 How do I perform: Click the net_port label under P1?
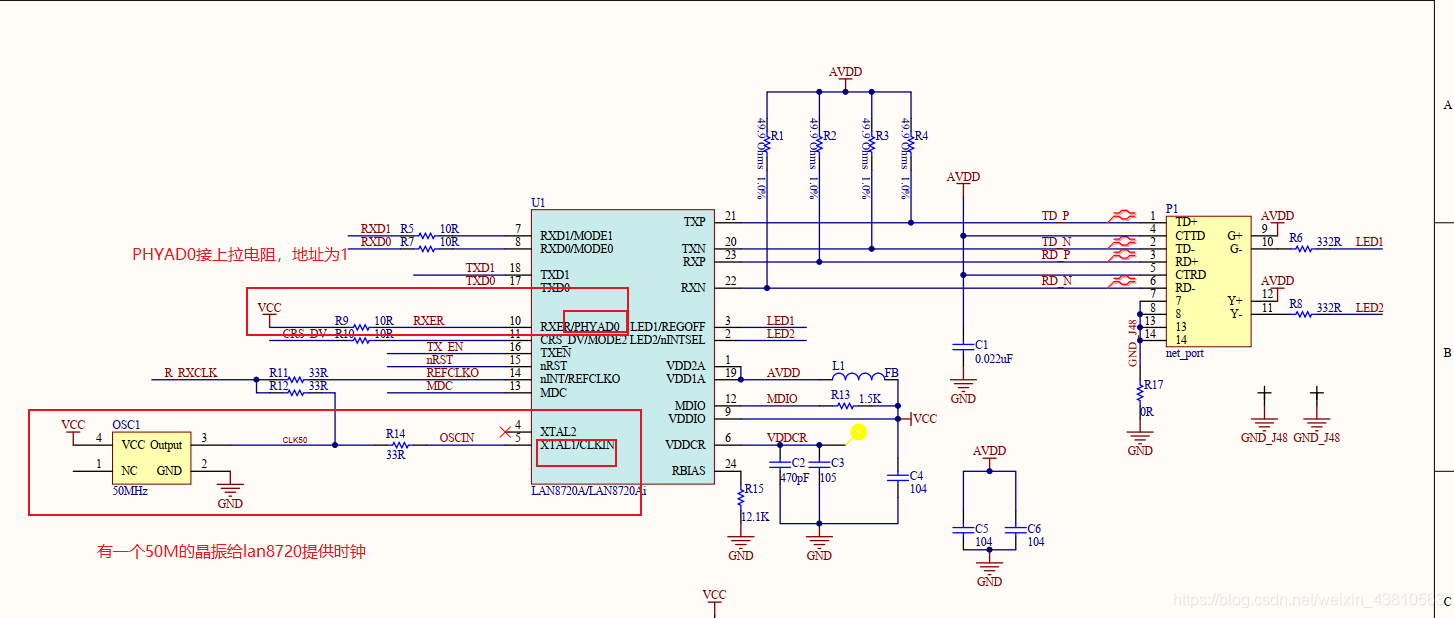tap(1185, 354)
